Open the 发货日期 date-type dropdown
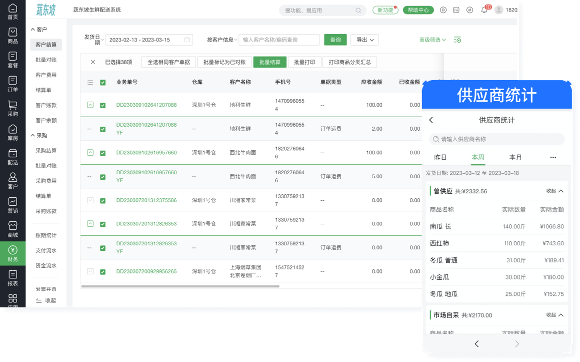 coord(93,40)
